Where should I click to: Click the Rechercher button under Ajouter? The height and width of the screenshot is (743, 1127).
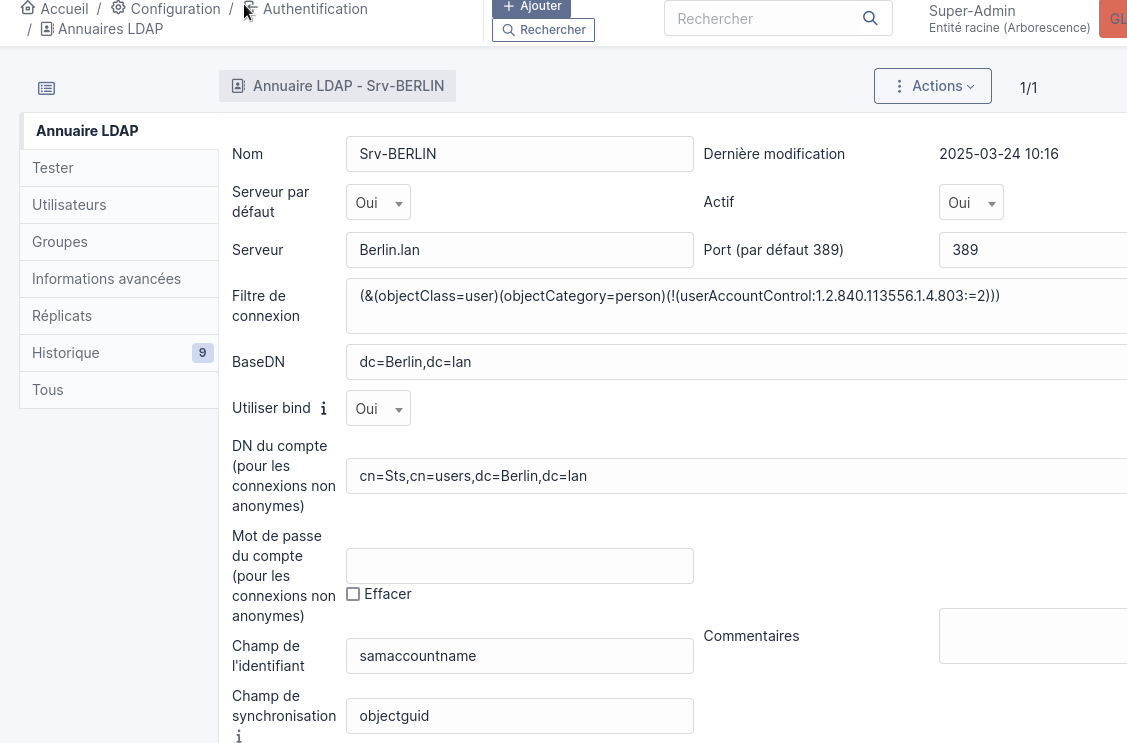click(543, 30)
